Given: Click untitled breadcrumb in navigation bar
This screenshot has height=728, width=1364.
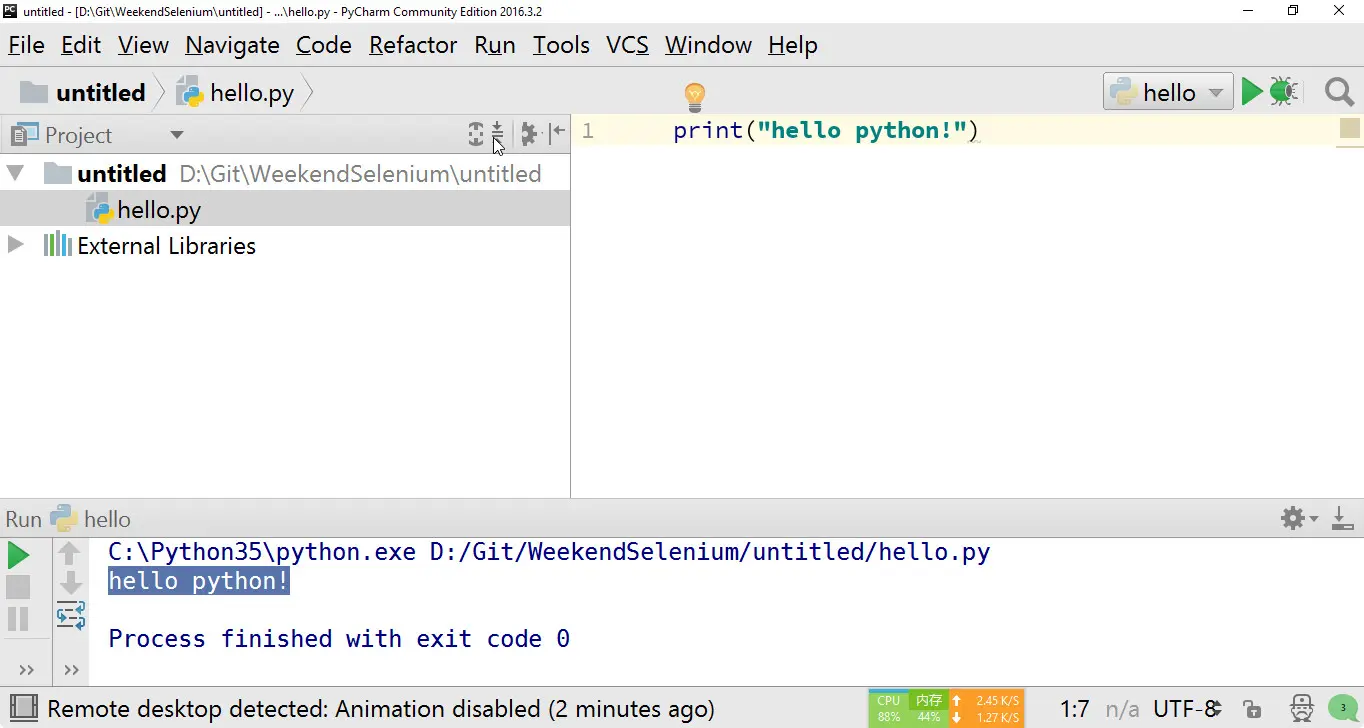Looking at the screenshot, I should [x=101, y=93].
